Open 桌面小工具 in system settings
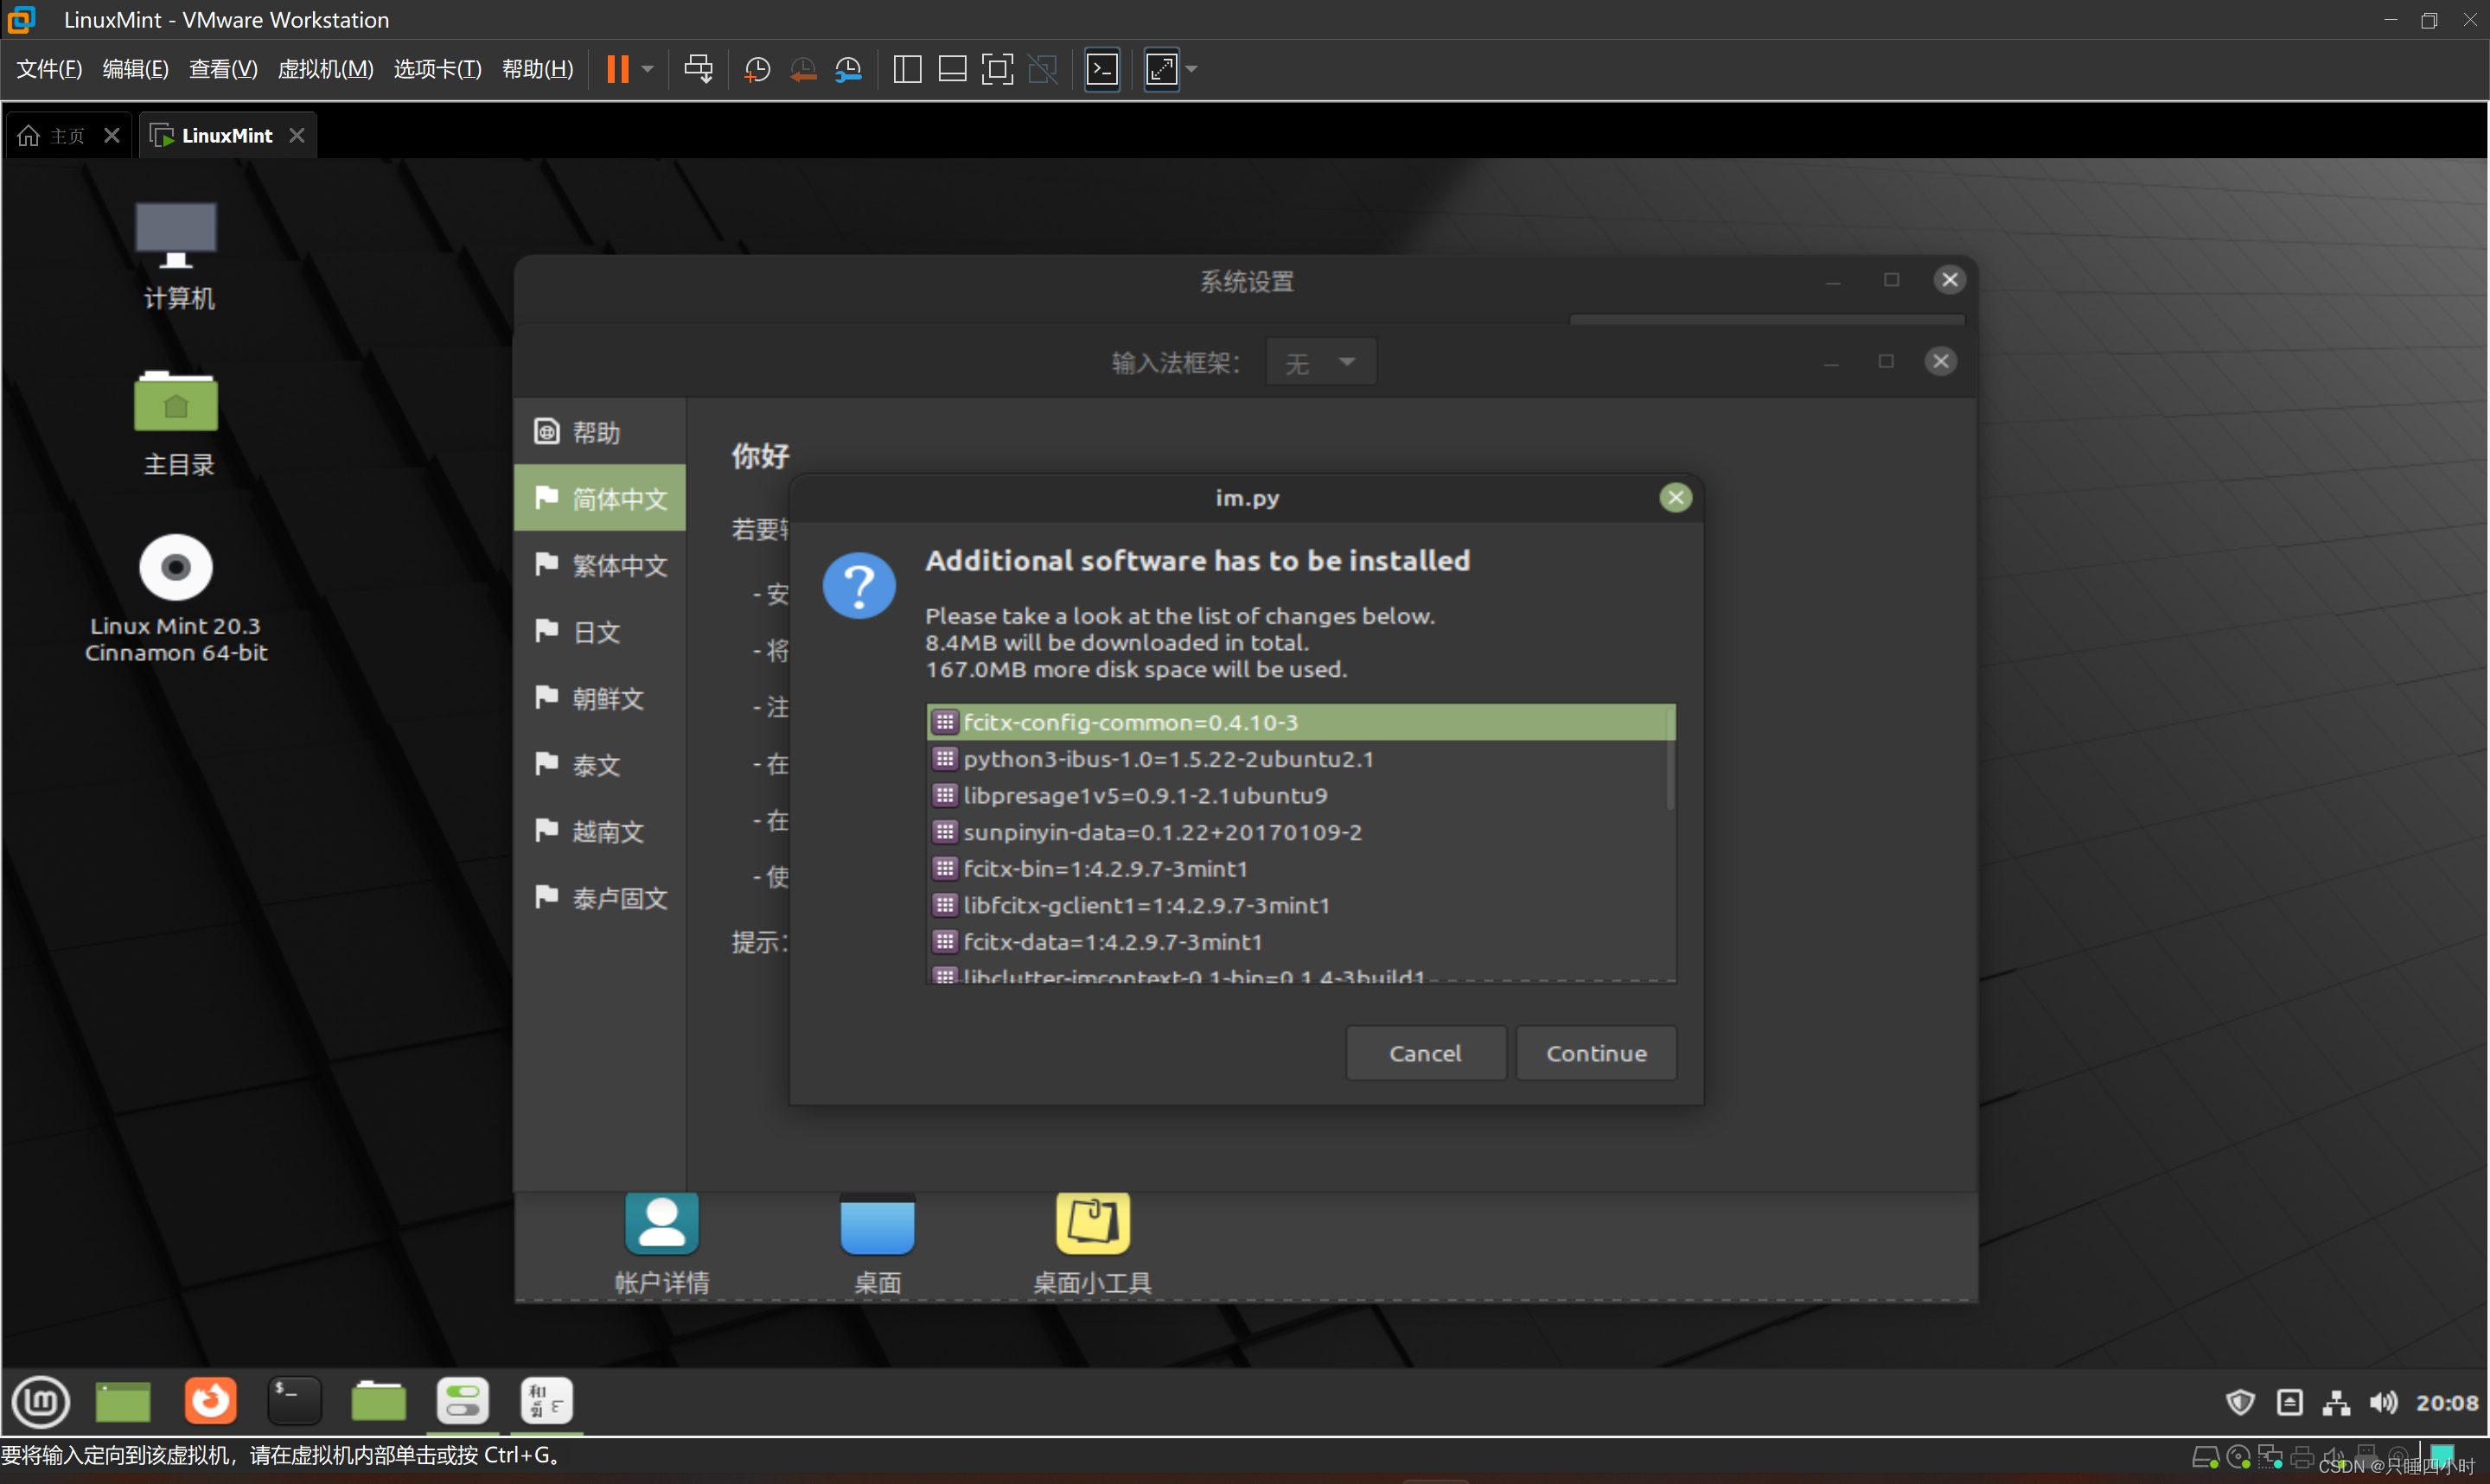Image resolution: width=2490 pixels, height=1484 pixels. coord(1092,1245)
